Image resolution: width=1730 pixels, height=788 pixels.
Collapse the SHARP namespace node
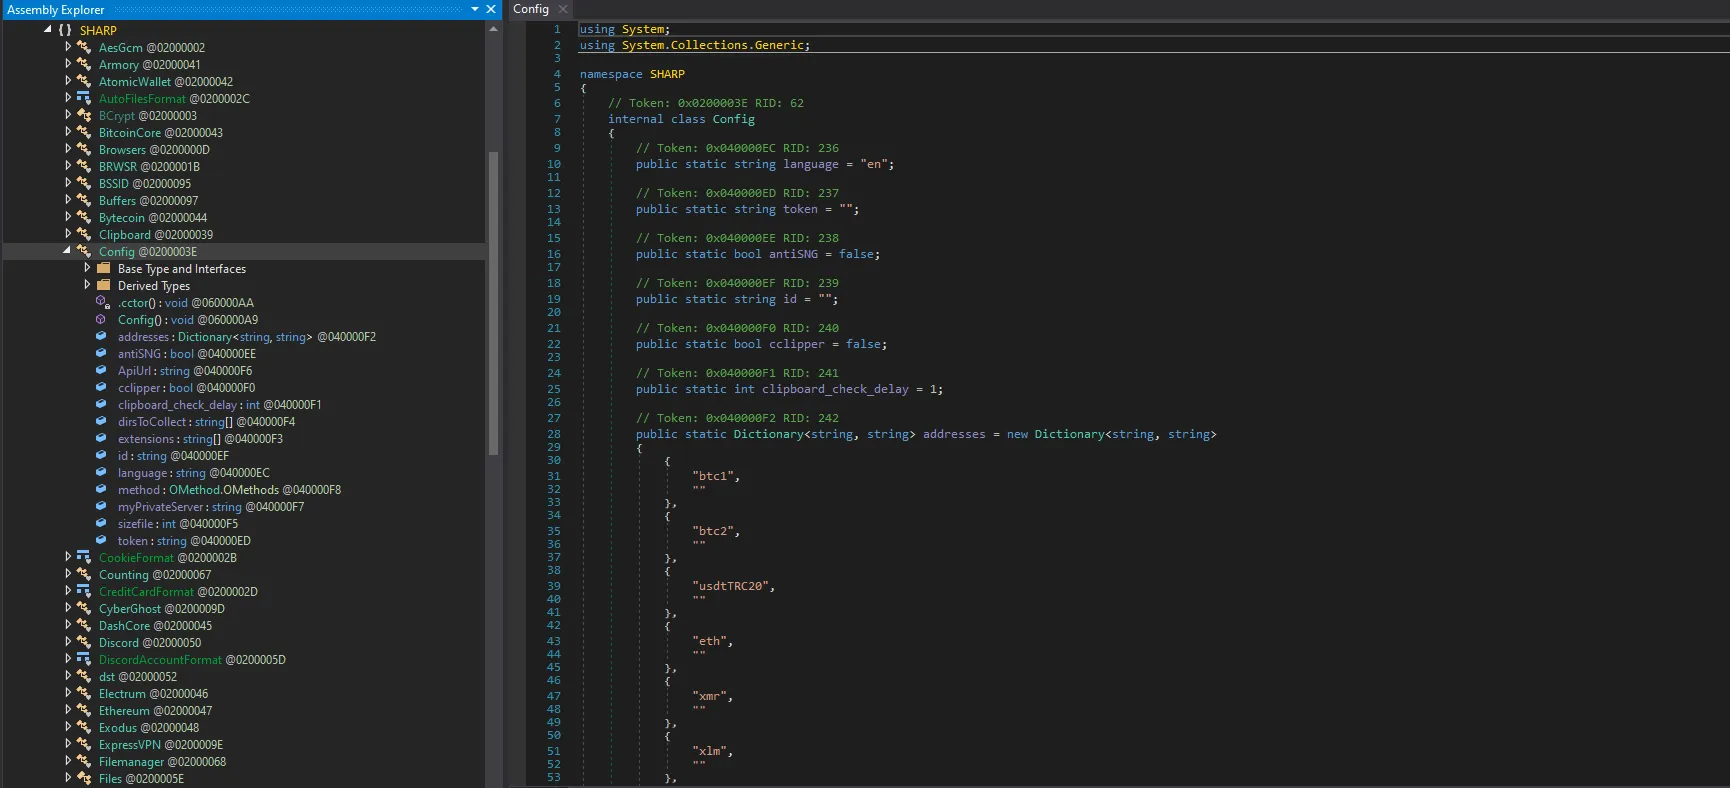pyautogui.click(x=47, y=30)
